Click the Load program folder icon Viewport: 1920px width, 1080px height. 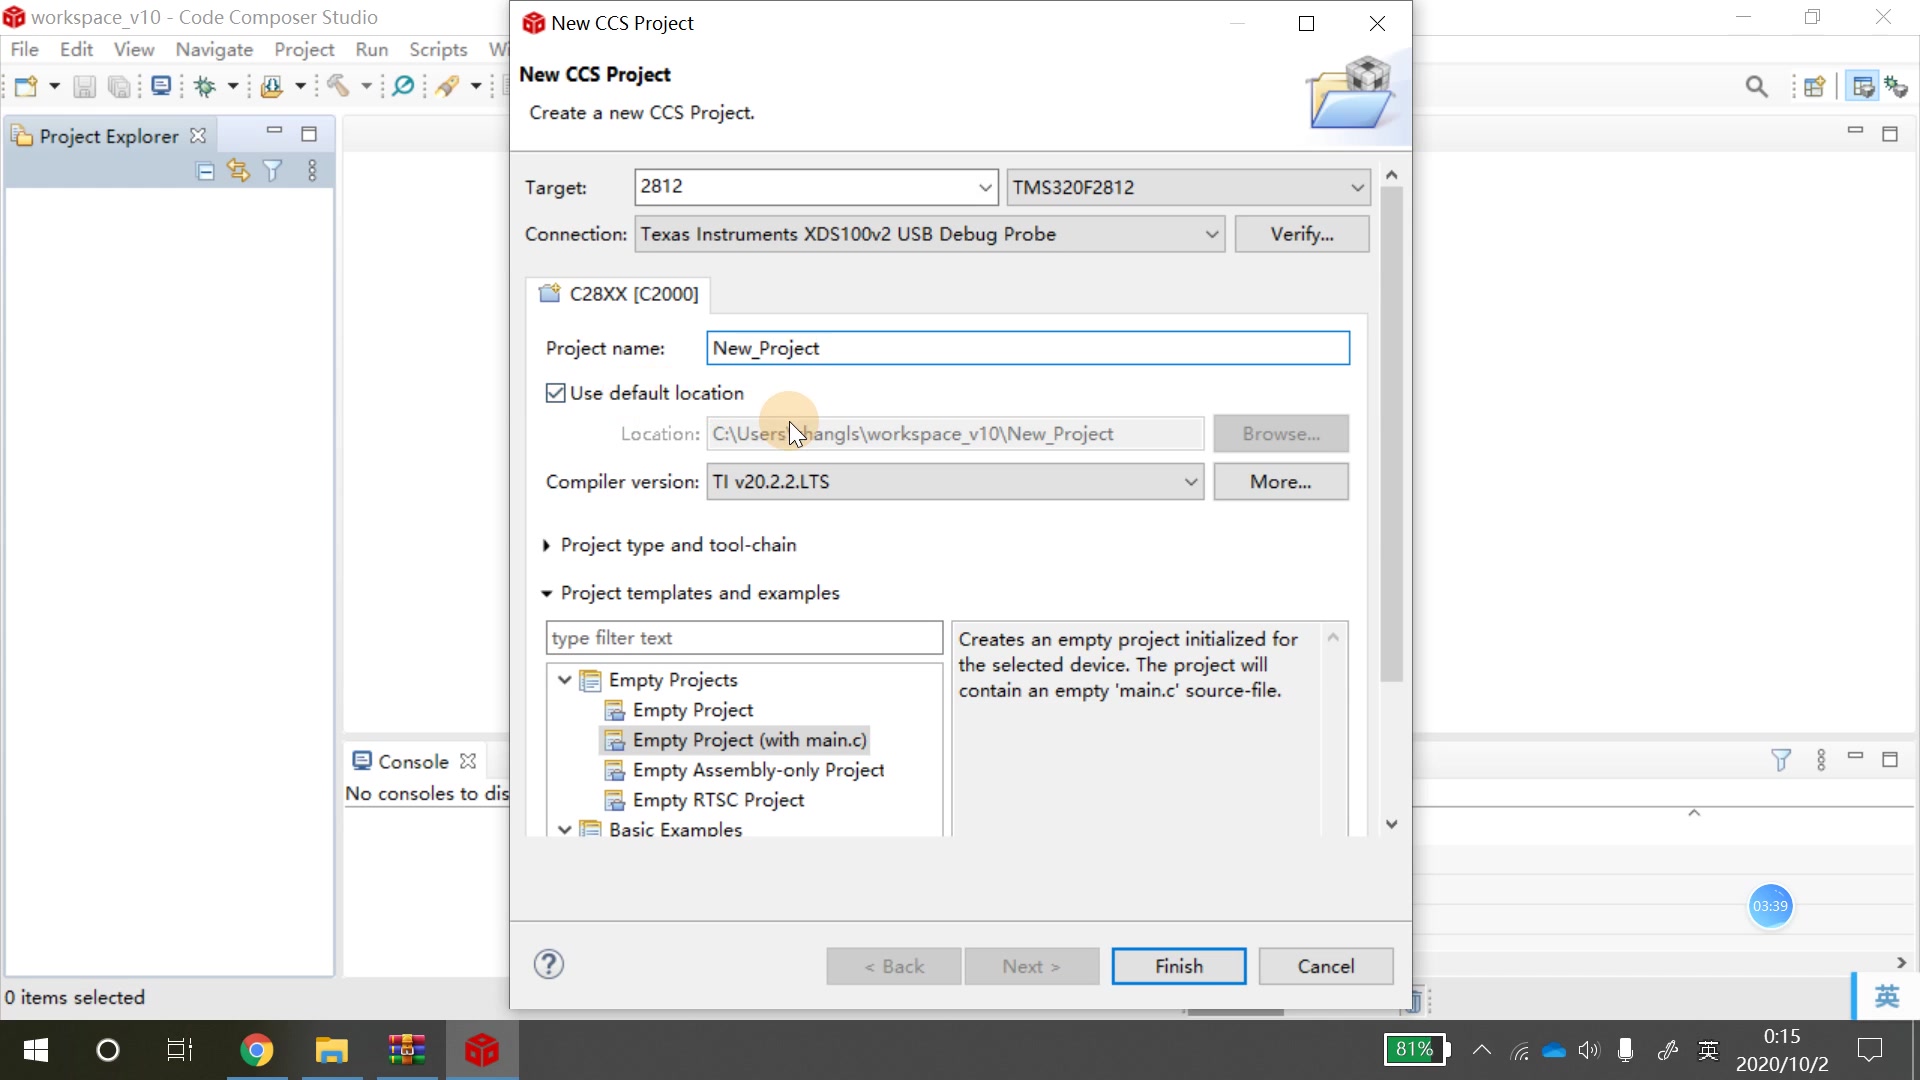pyautogui.click(x=271, y=87)
